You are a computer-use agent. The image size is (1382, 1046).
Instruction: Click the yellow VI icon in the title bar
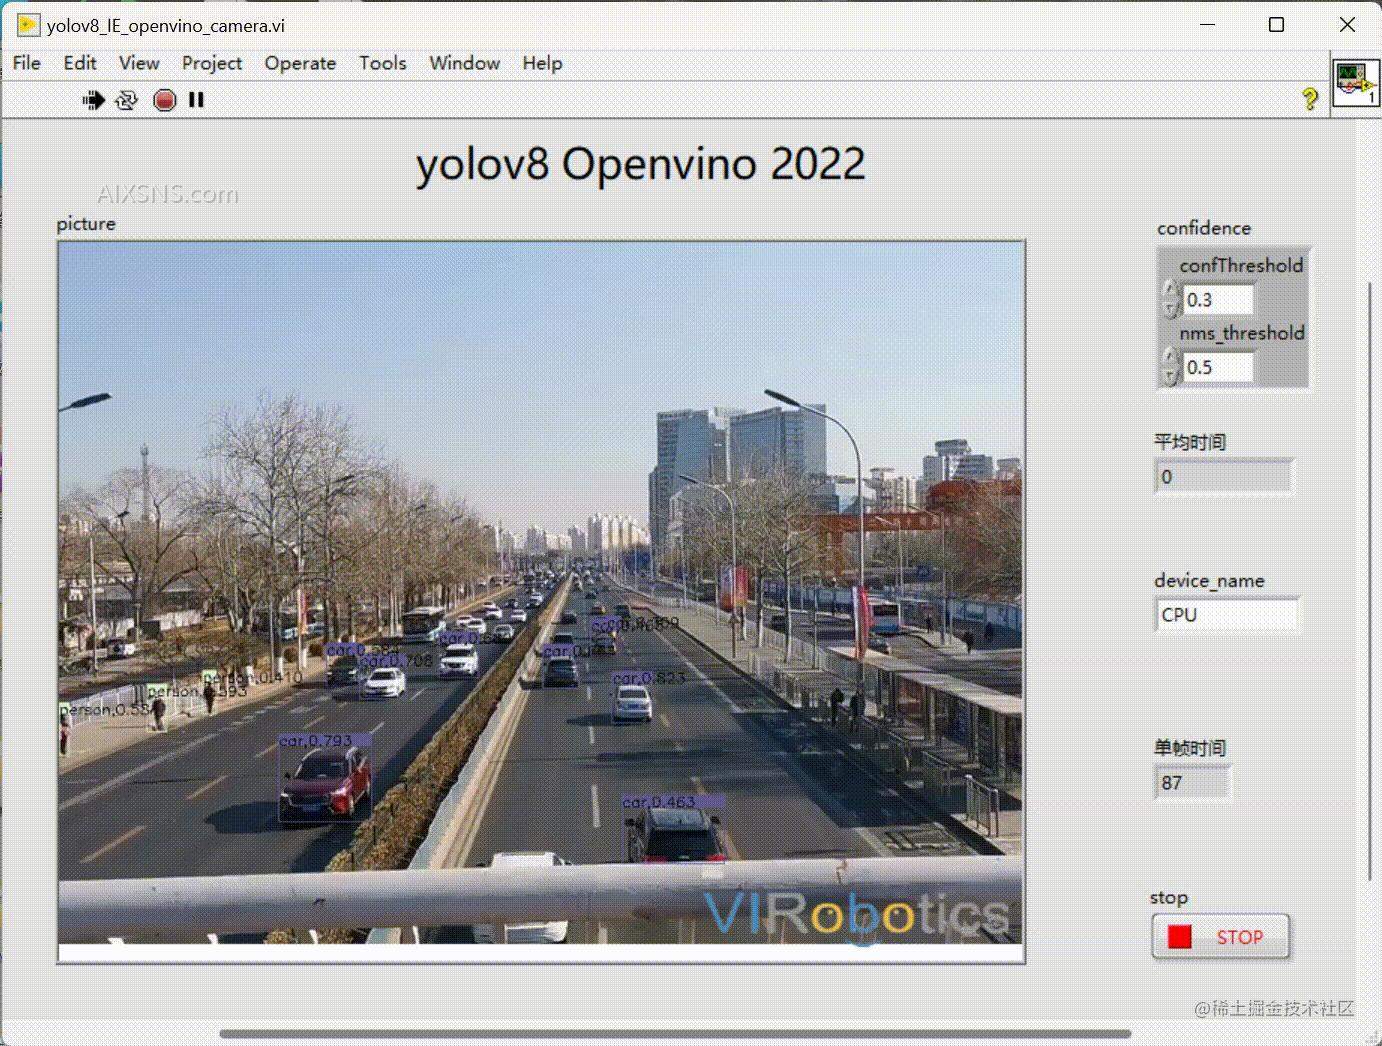pyautogui.click(x=26, y=24)
